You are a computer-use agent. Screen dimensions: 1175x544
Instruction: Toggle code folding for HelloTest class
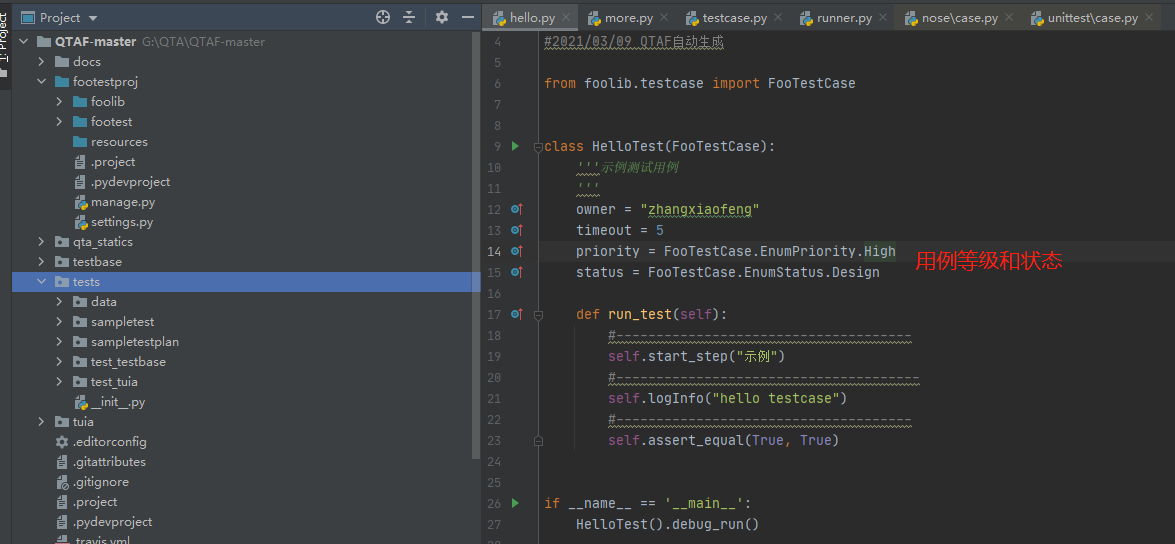[538, 146]
